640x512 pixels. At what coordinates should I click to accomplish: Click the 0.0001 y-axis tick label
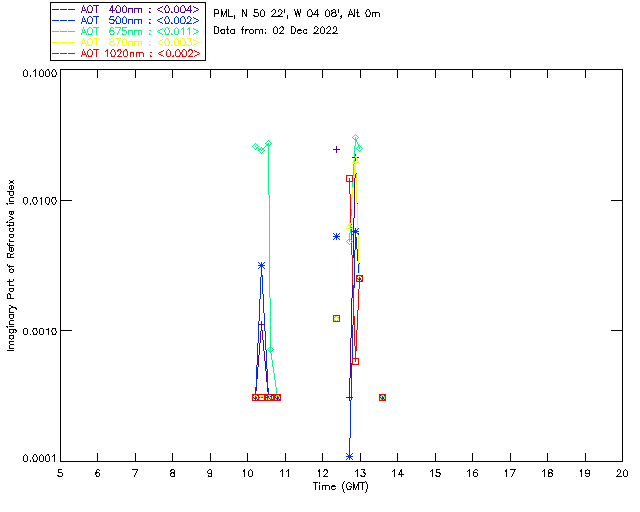coord(39,459)
